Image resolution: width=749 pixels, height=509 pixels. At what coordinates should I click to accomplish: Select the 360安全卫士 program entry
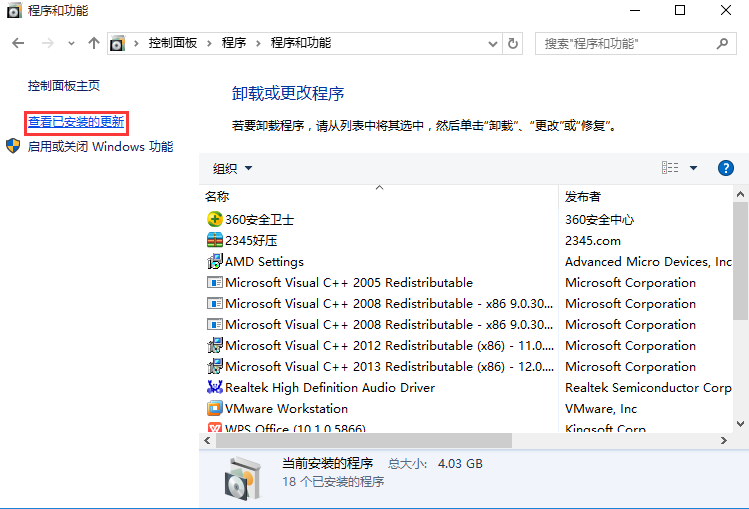[x=259, y=219]
